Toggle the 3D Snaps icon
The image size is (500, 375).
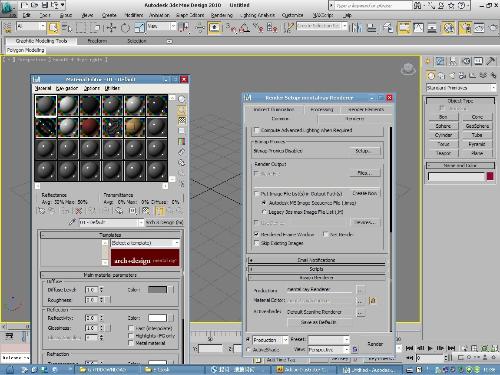click(231, 28)
